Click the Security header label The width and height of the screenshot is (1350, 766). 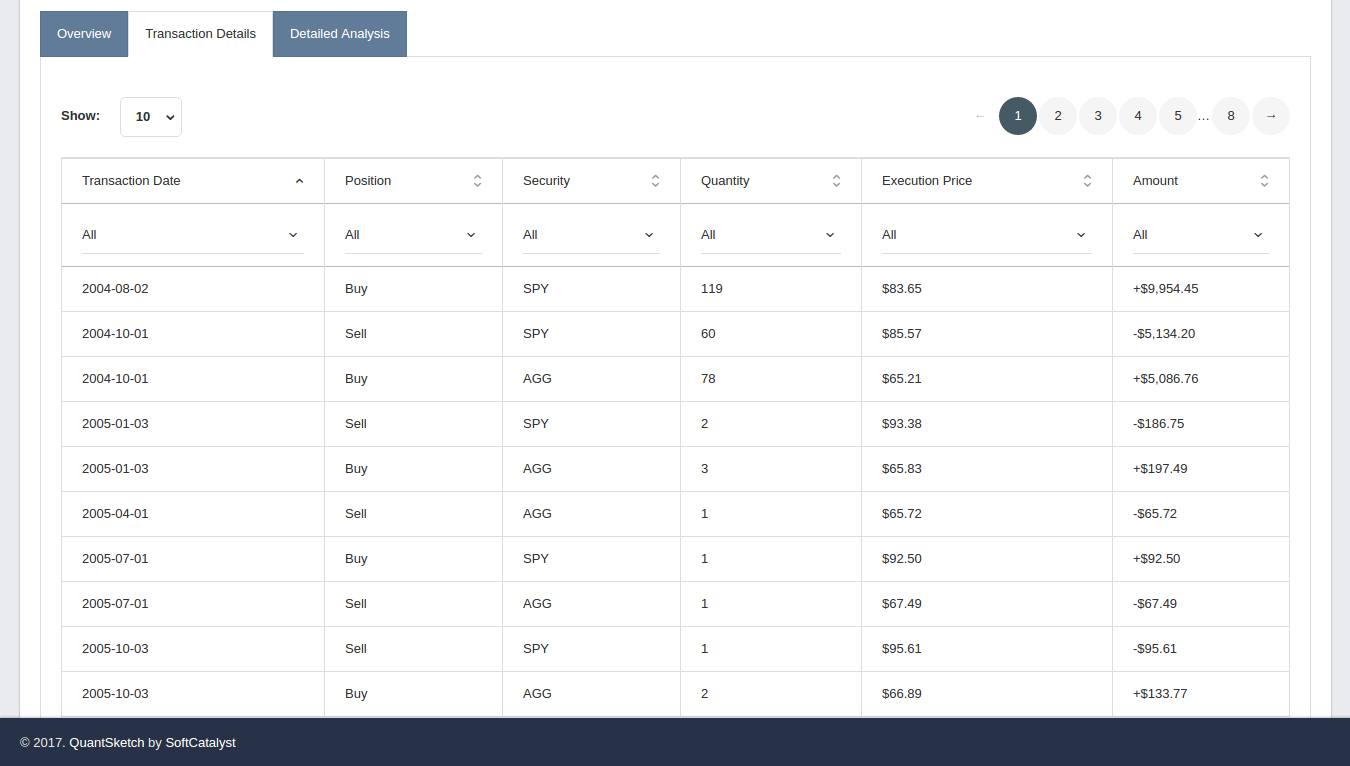click(546, 181)
